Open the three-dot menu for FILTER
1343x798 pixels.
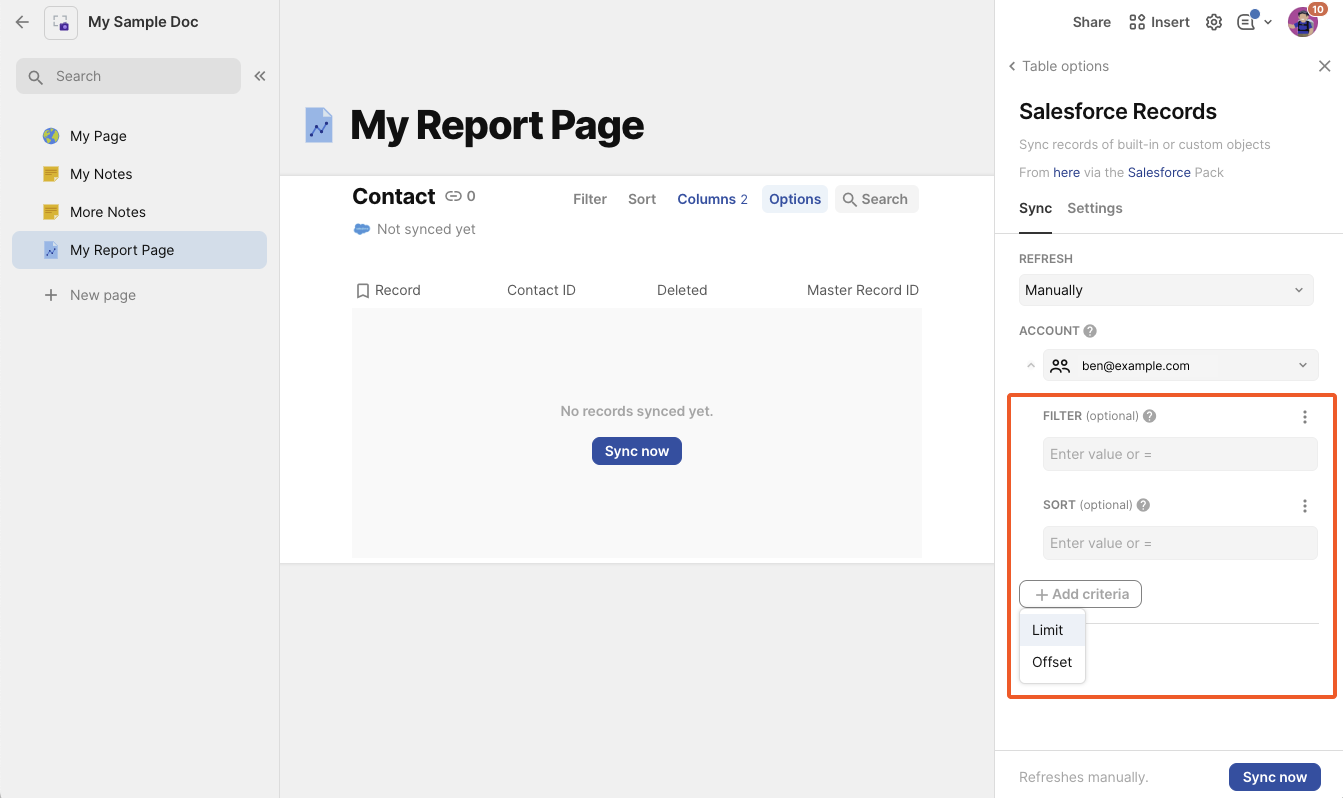[1305, 417]
